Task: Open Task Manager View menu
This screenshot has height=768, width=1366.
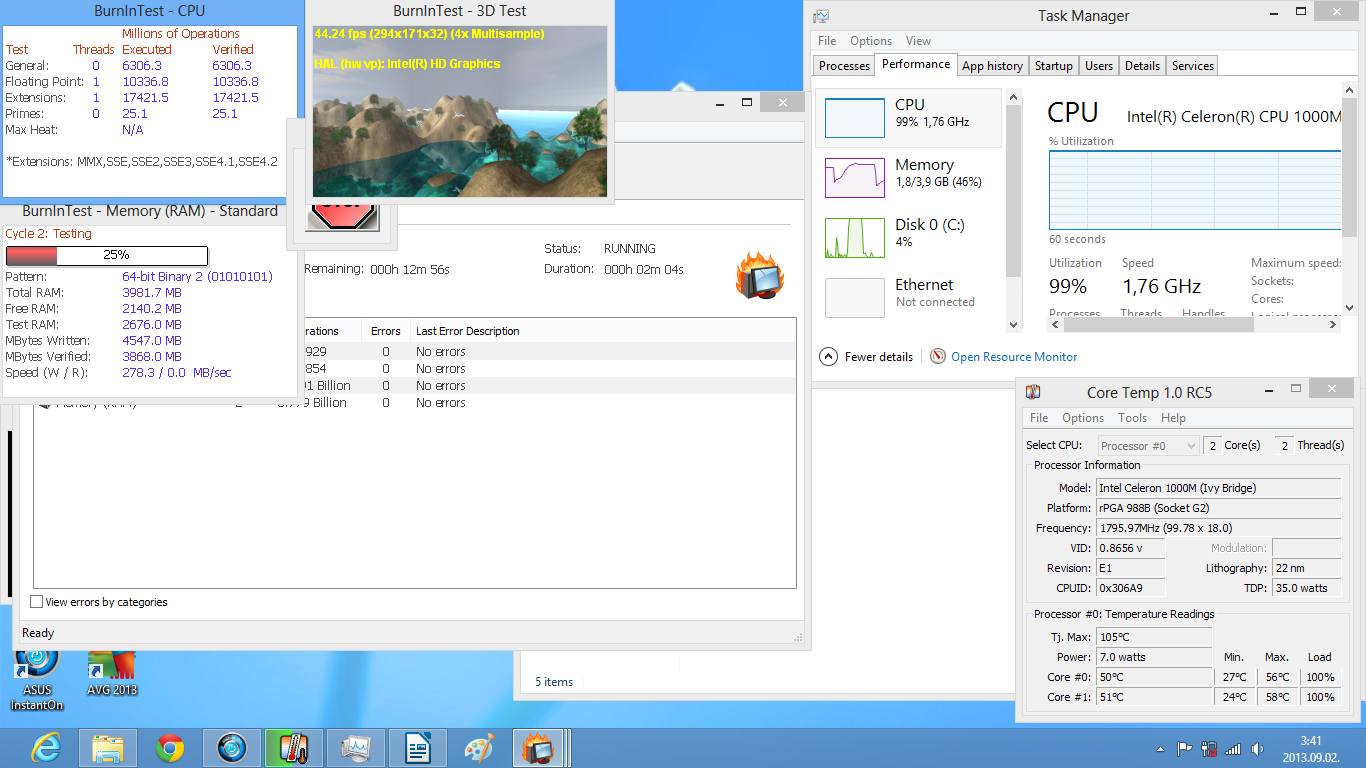Action: [918, 41]
